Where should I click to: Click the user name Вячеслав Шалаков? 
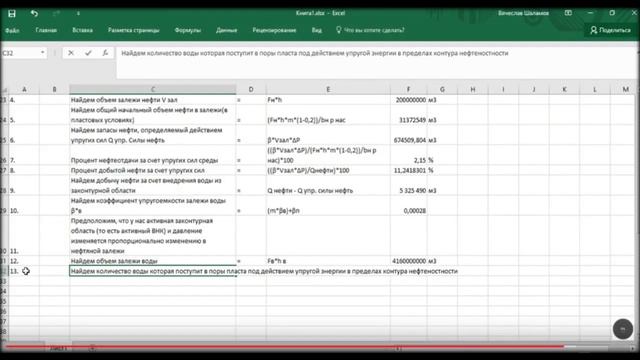[x=523, y=13]
